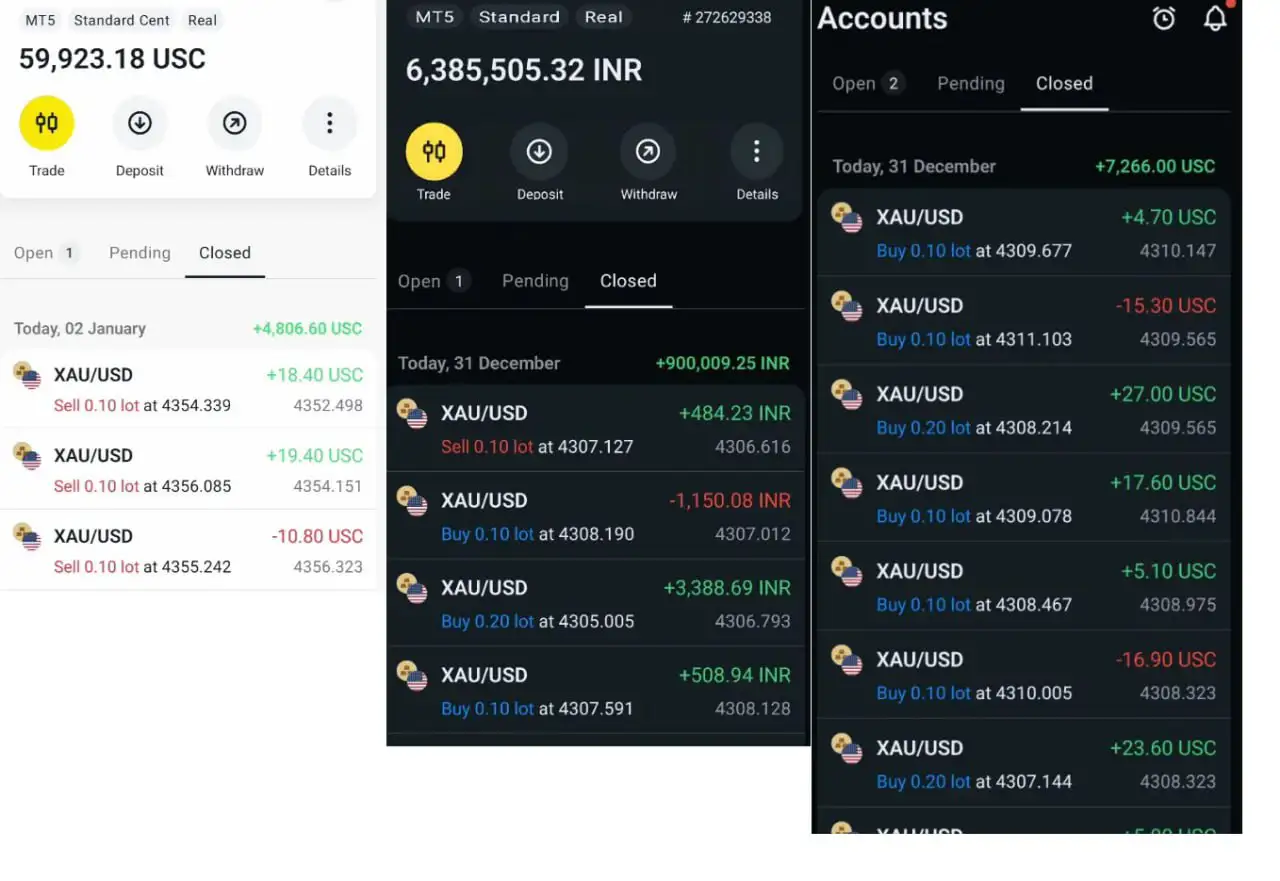This screenshot has height=881, width=1280.
Task: Switch to the Open tab under Accounts
Action: pos(868,83)
